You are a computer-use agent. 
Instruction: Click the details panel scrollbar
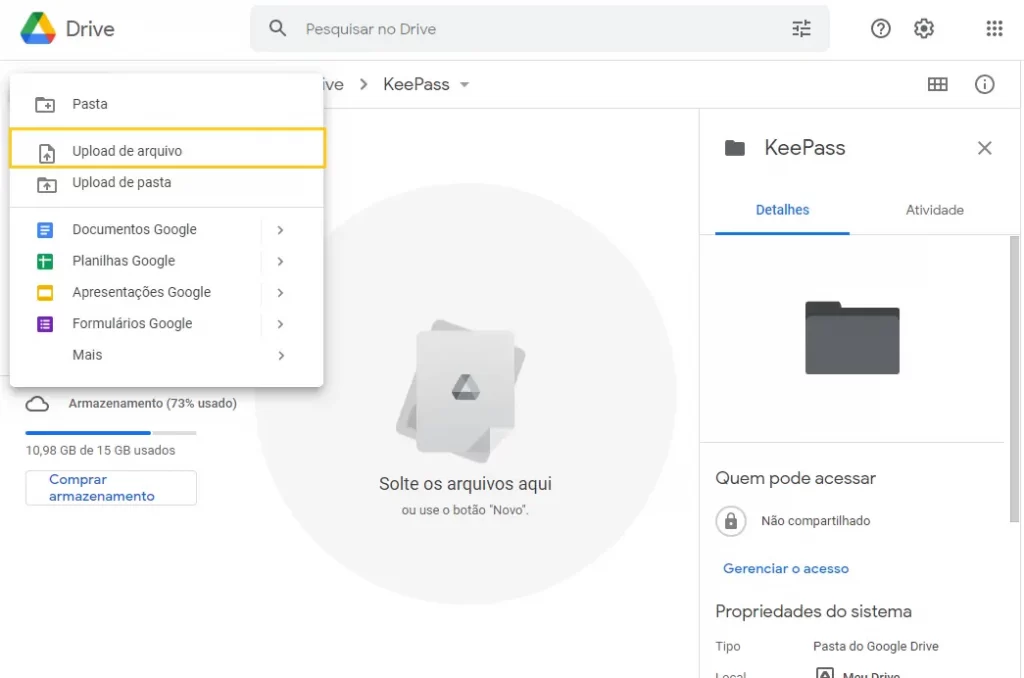point(1014,379)
